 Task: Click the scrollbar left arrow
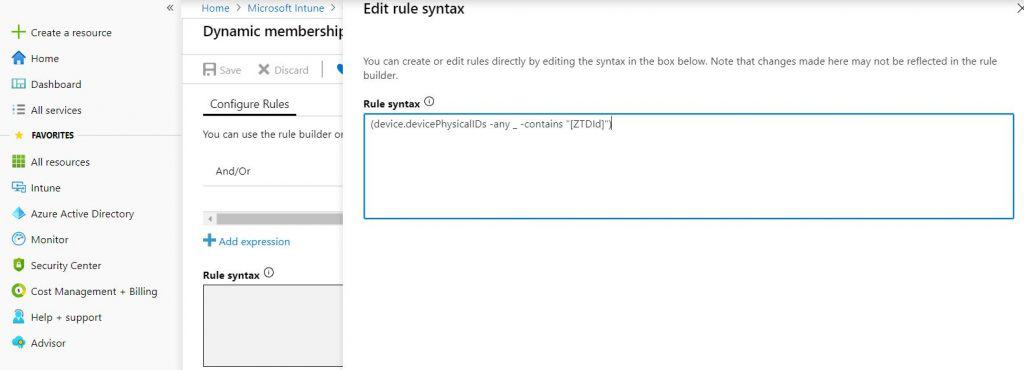click(x=209, y=219)
